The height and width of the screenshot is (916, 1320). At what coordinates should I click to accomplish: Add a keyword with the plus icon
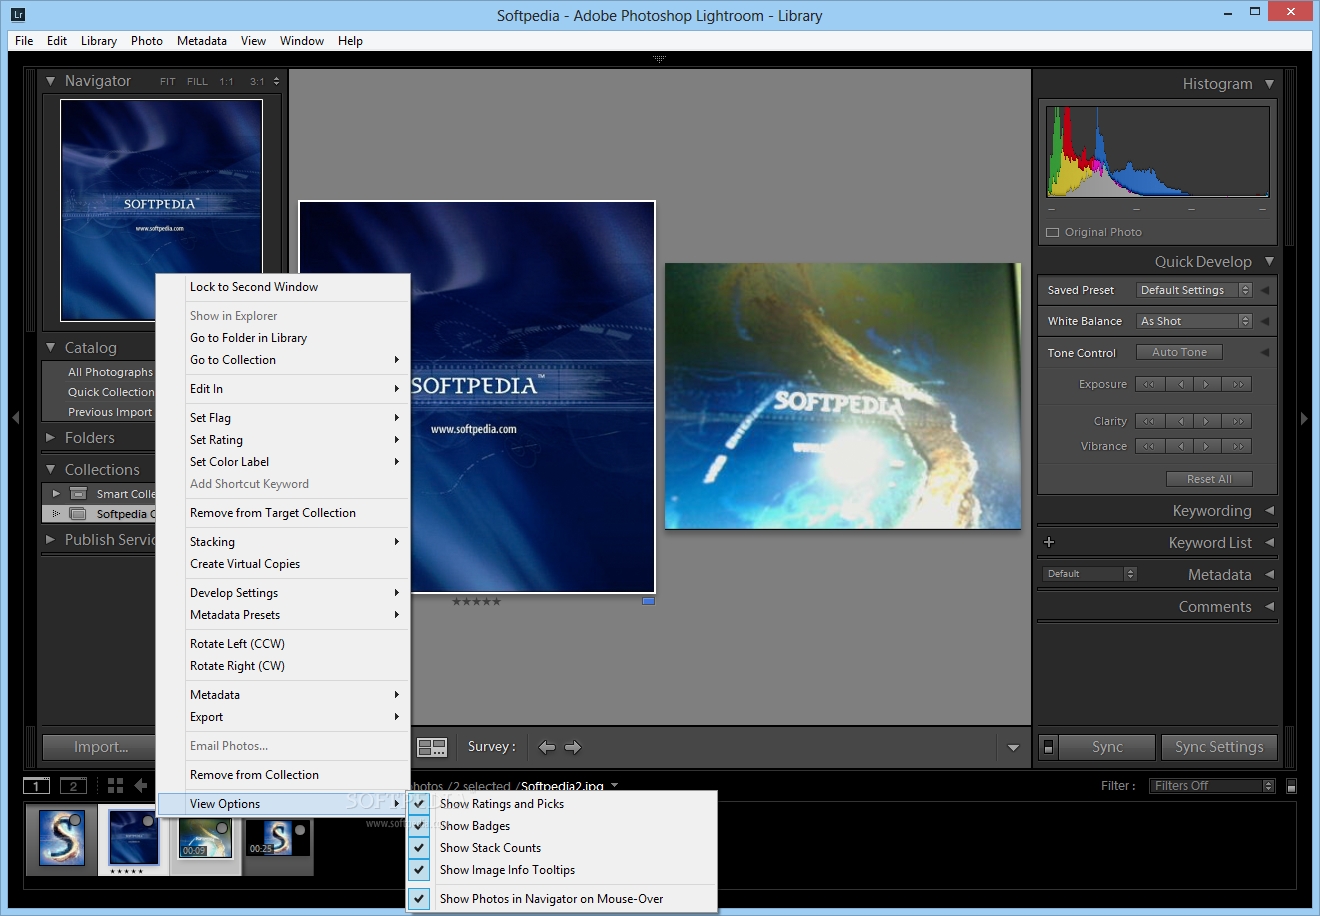click(x=1049, y=542)
